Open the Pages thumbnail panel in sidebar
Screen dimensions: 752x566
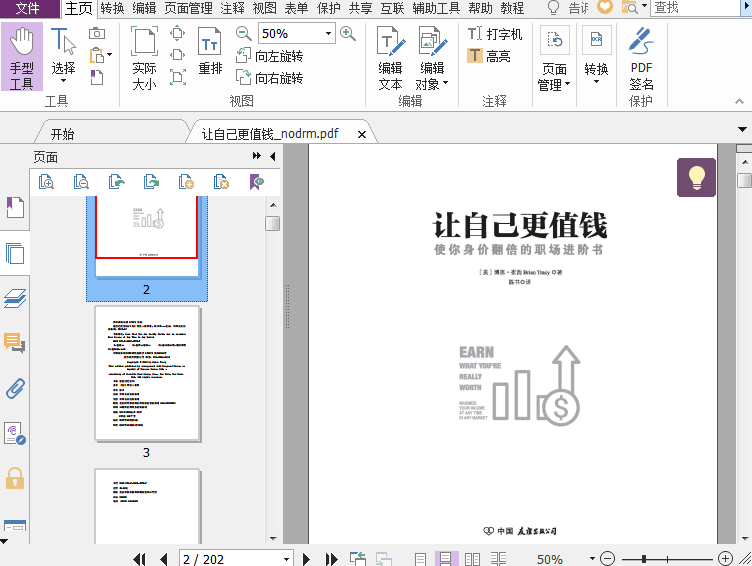(x=15, y=253)
